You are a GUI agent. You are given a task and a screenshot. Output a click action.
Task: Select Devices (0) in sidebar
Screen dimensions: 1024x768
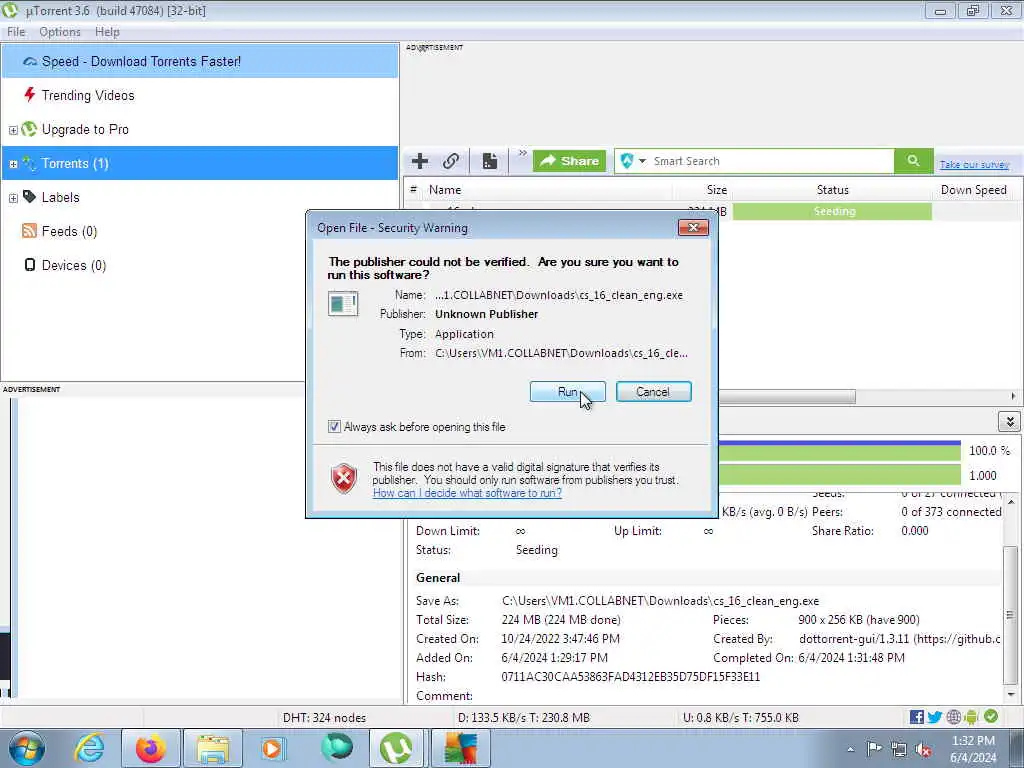point(200,265)
